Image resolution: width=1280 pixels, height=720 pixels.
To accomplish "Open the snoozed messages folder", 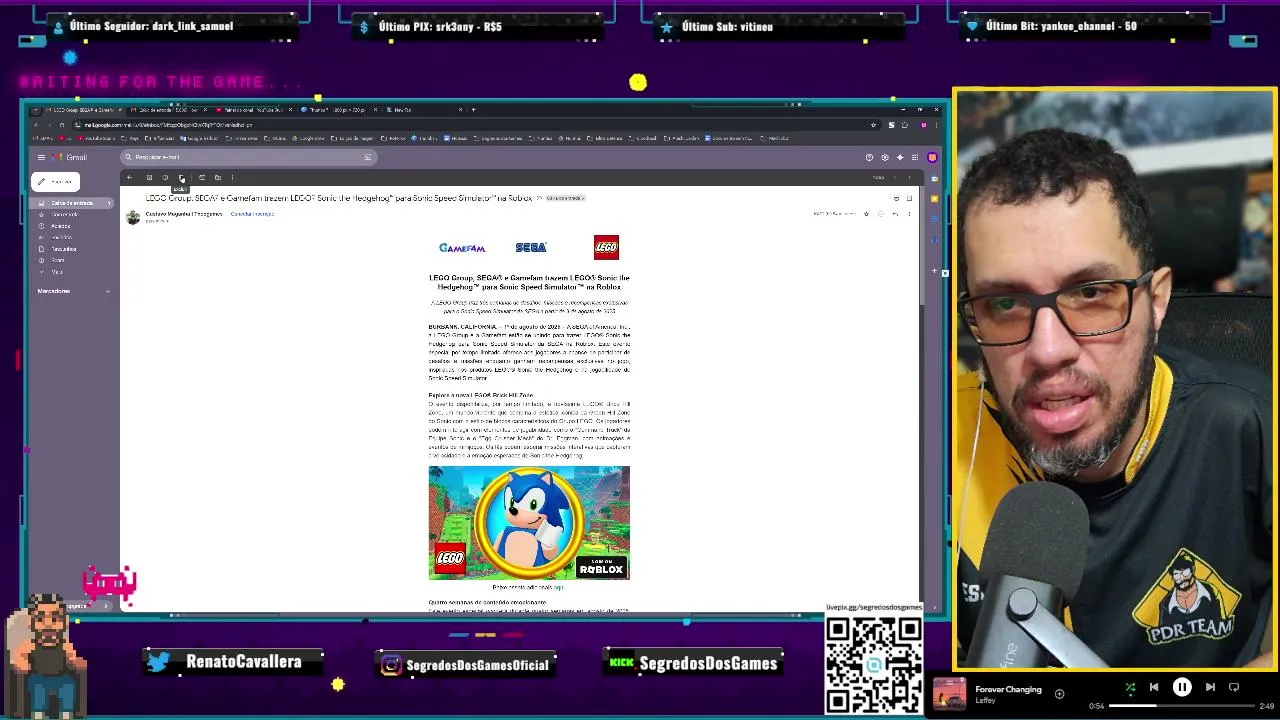I will [61, 226].
